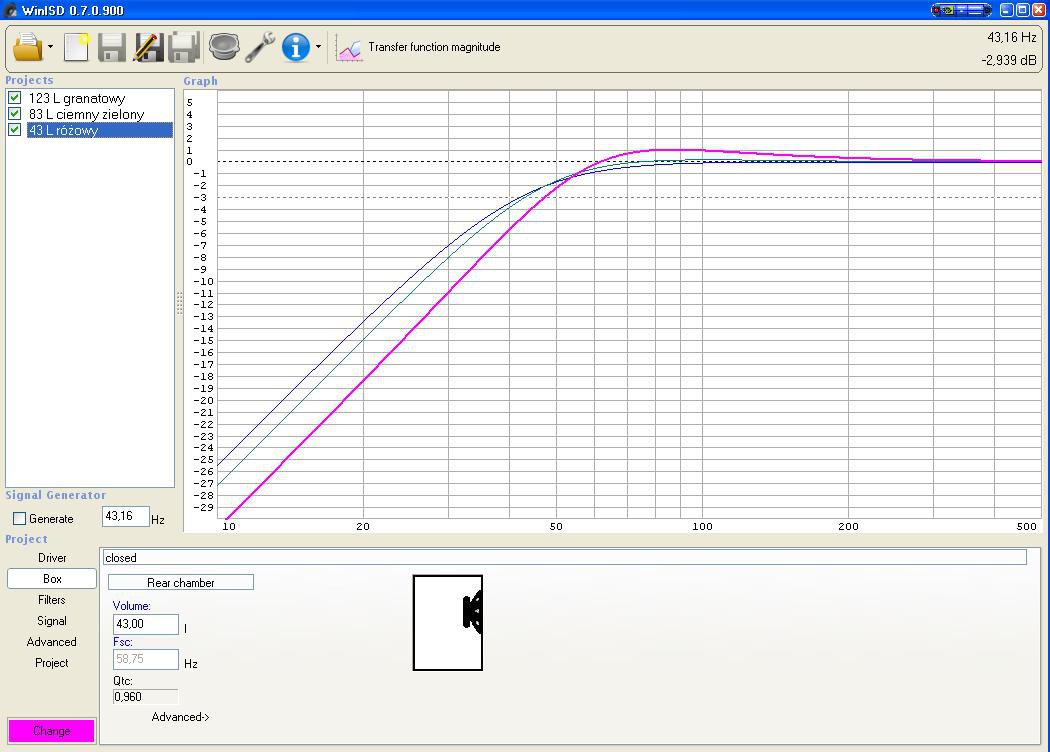Click the Qtc field showing 0,960
The height and width of the screenshot is (752, 1050).
[x=145, y=696]
